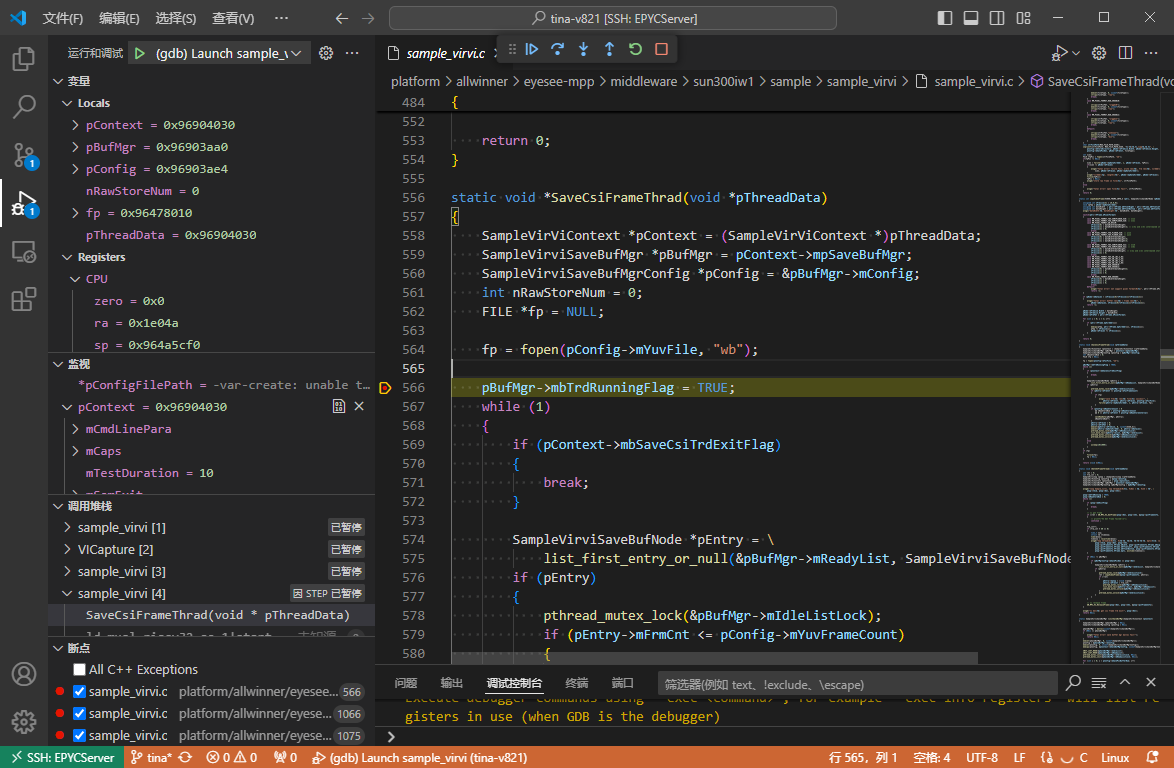
Task: Click the debug console filter input
Action: pos(857,684)
